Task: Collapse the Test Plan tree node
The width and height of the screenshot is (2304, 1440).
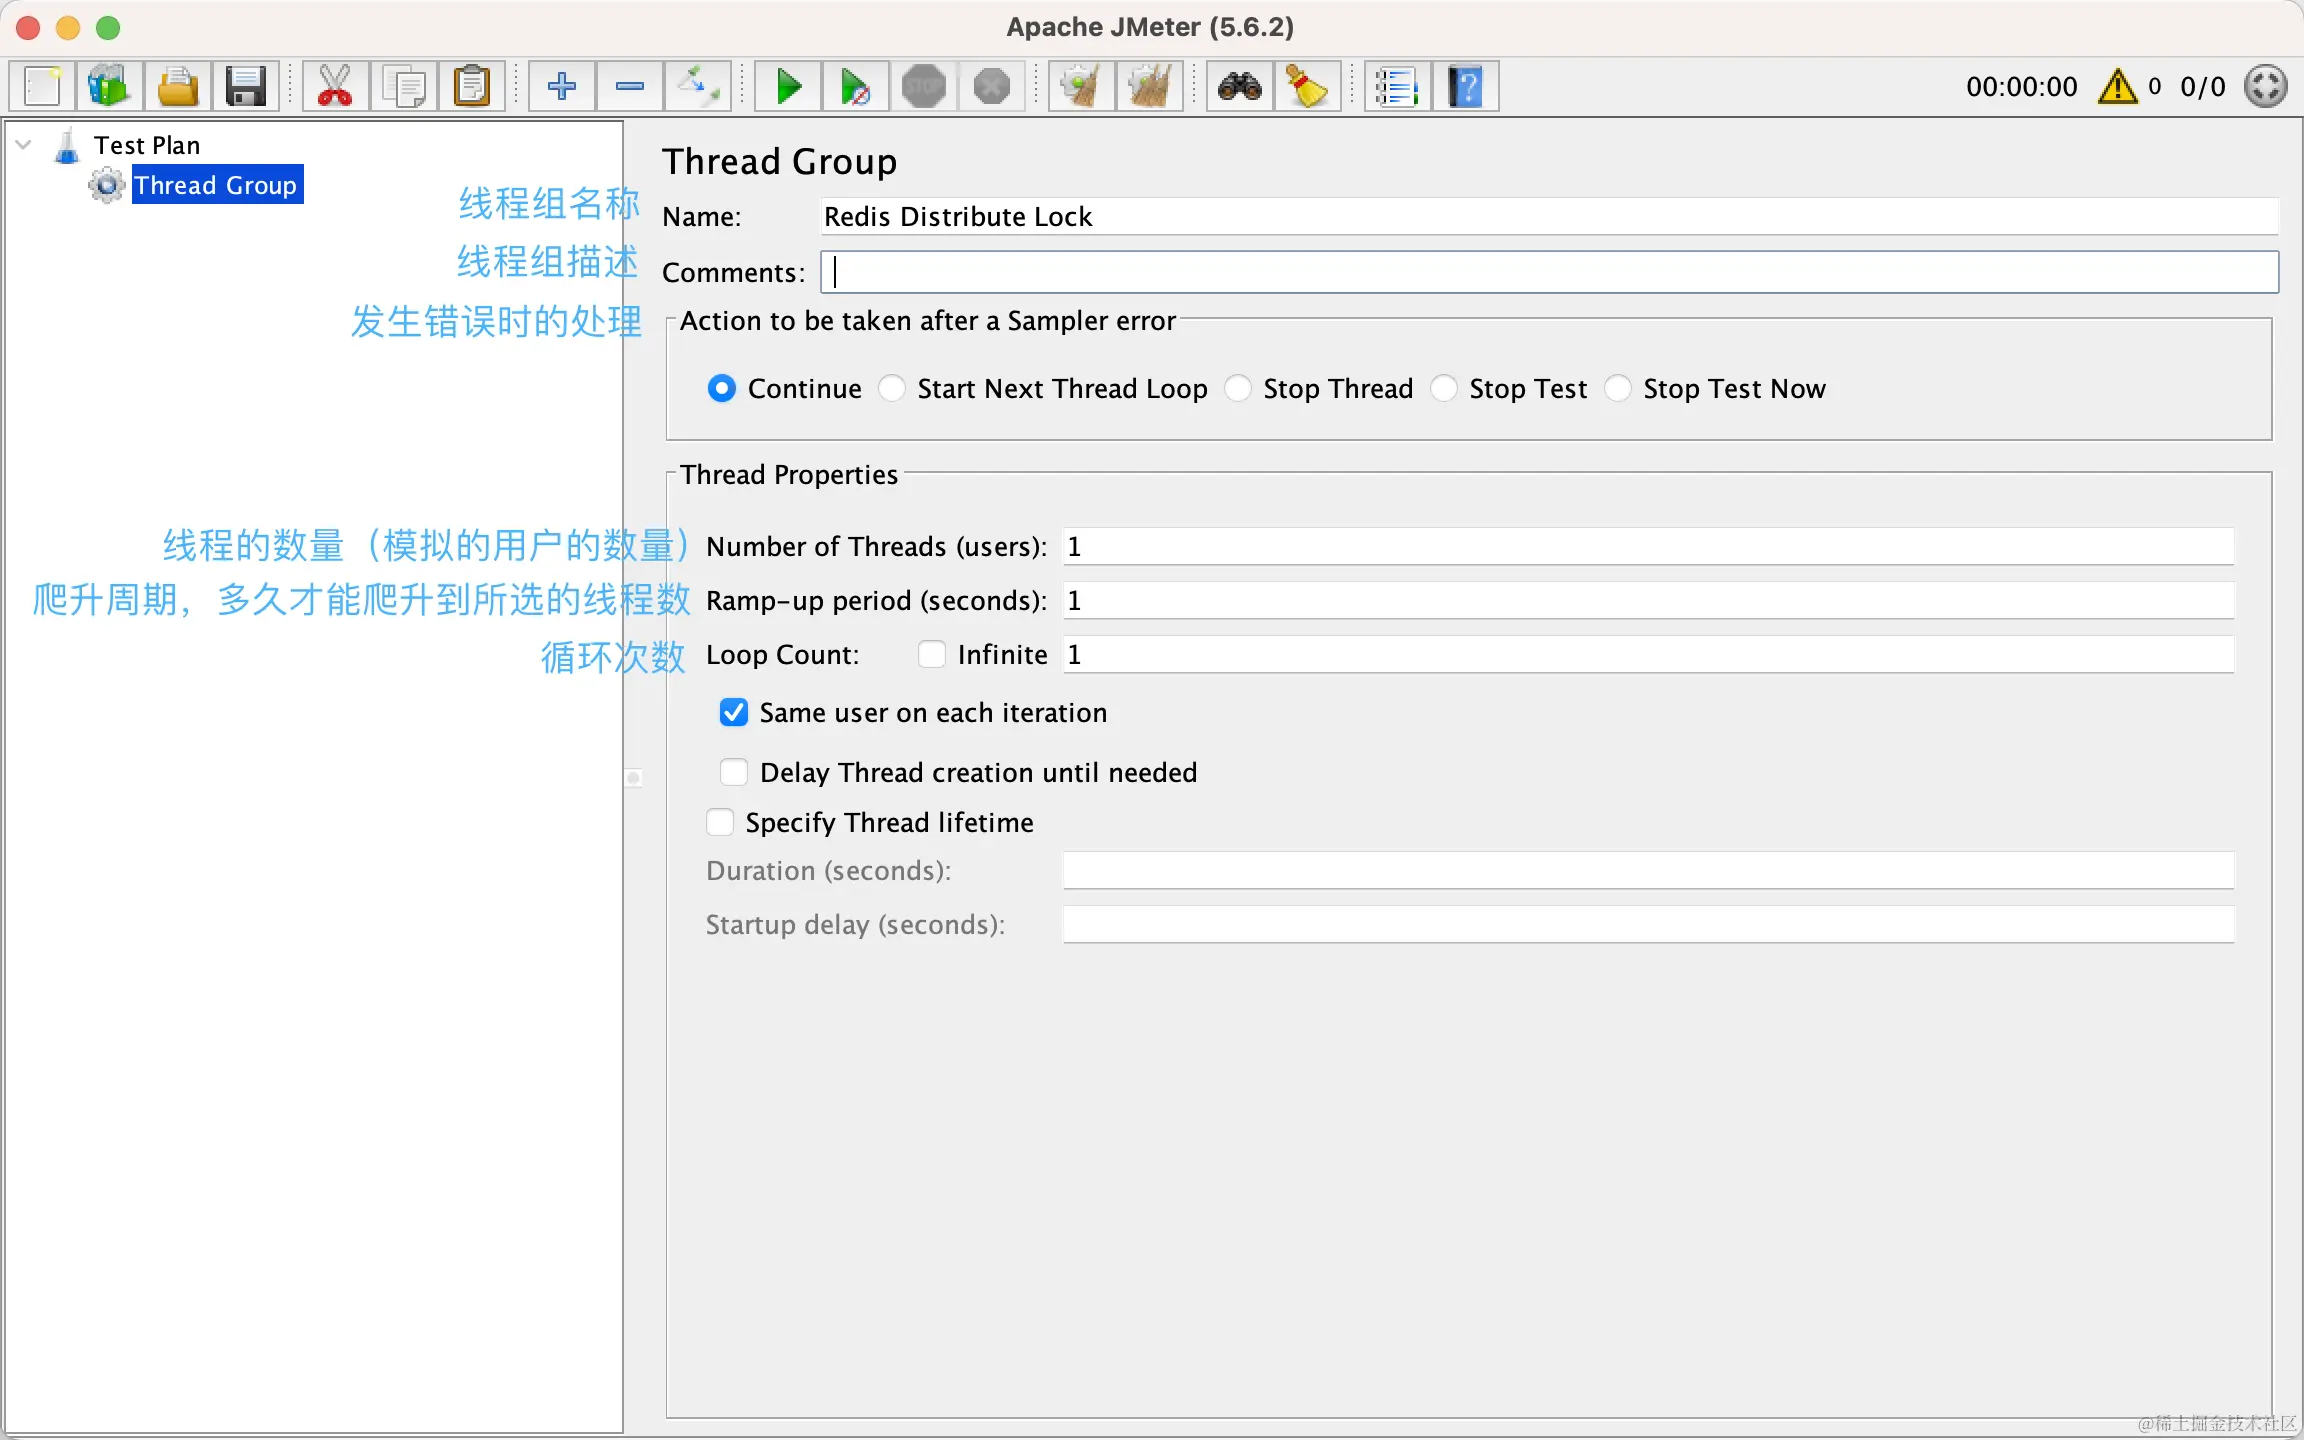Action: pos(24,145)
